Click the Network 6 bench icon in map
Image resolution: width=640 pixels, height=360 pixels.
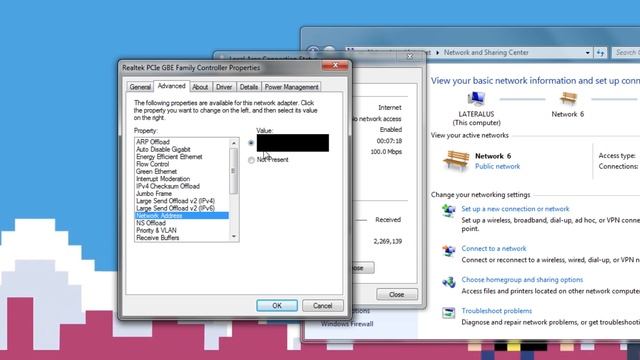tap(568, 100)
